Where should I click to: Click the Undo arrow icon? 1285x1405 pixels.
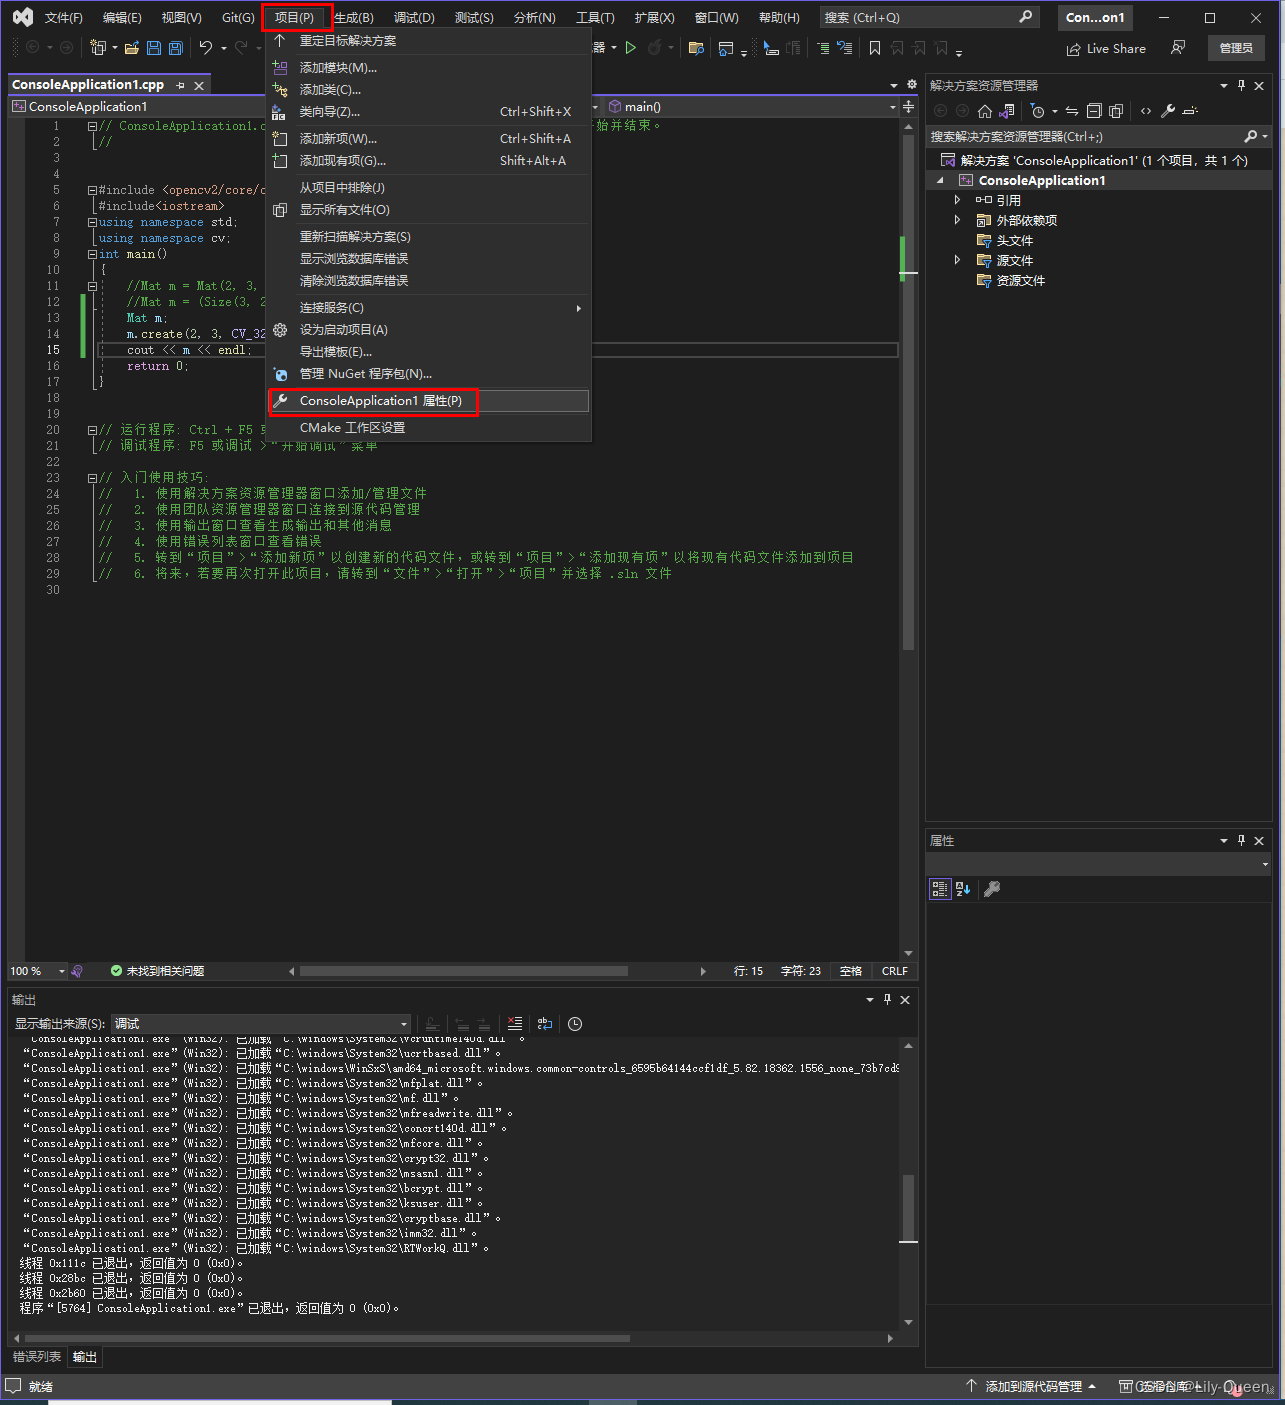point(206,48)
